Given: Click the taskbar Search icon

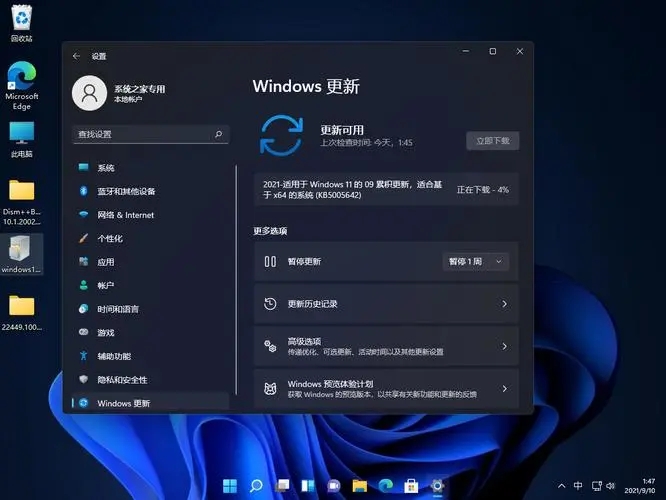Looking at the screenshot, I should point(256,486).
